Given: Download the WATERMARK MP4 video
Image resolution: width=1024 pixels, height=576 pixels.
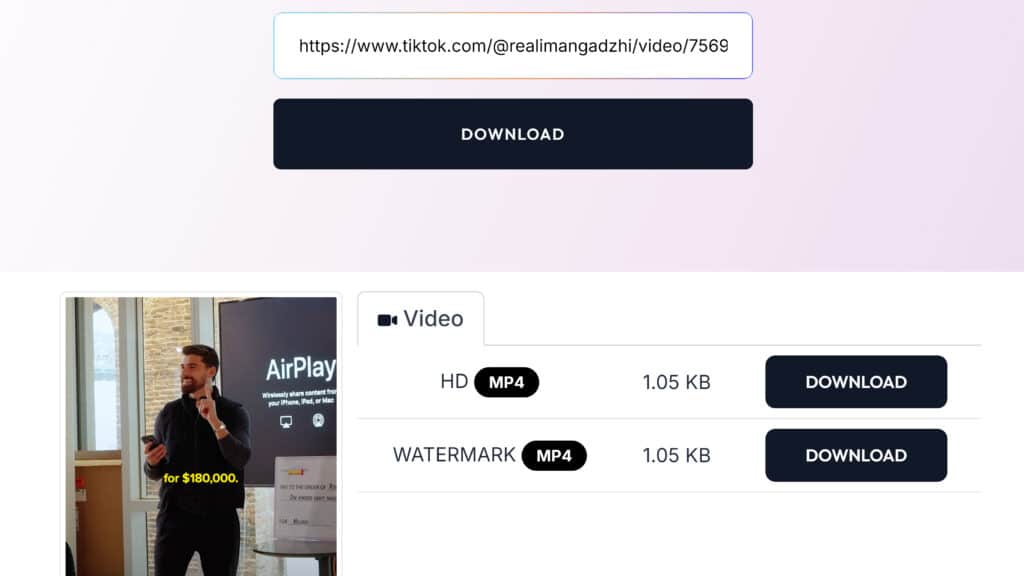Looking at the screenshot, I should click(856, 455).
